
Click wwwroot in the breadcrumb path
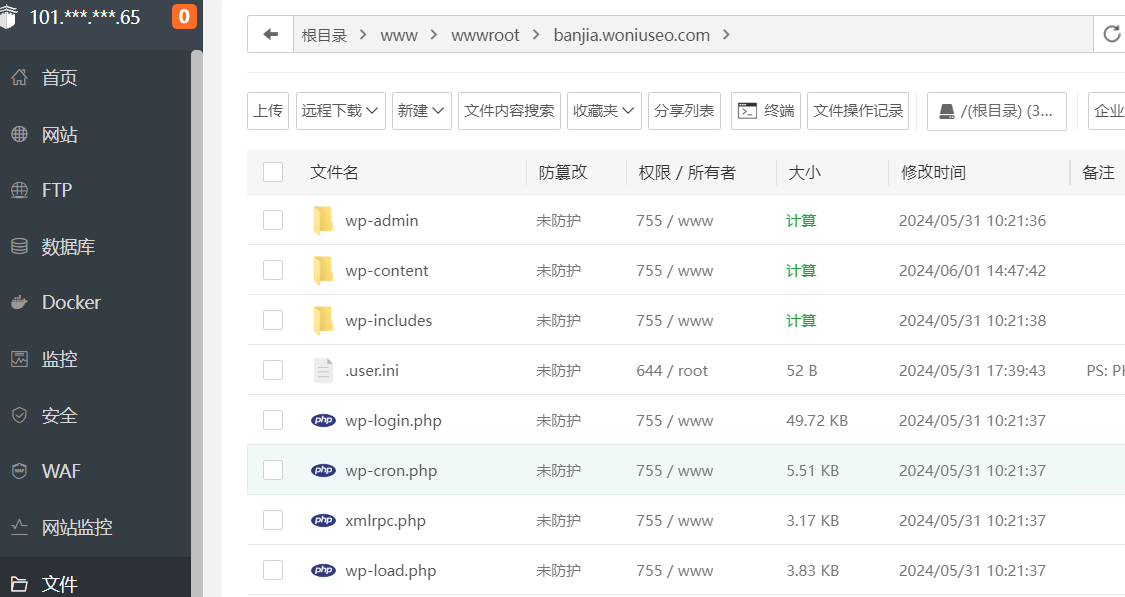pos(485,35)
